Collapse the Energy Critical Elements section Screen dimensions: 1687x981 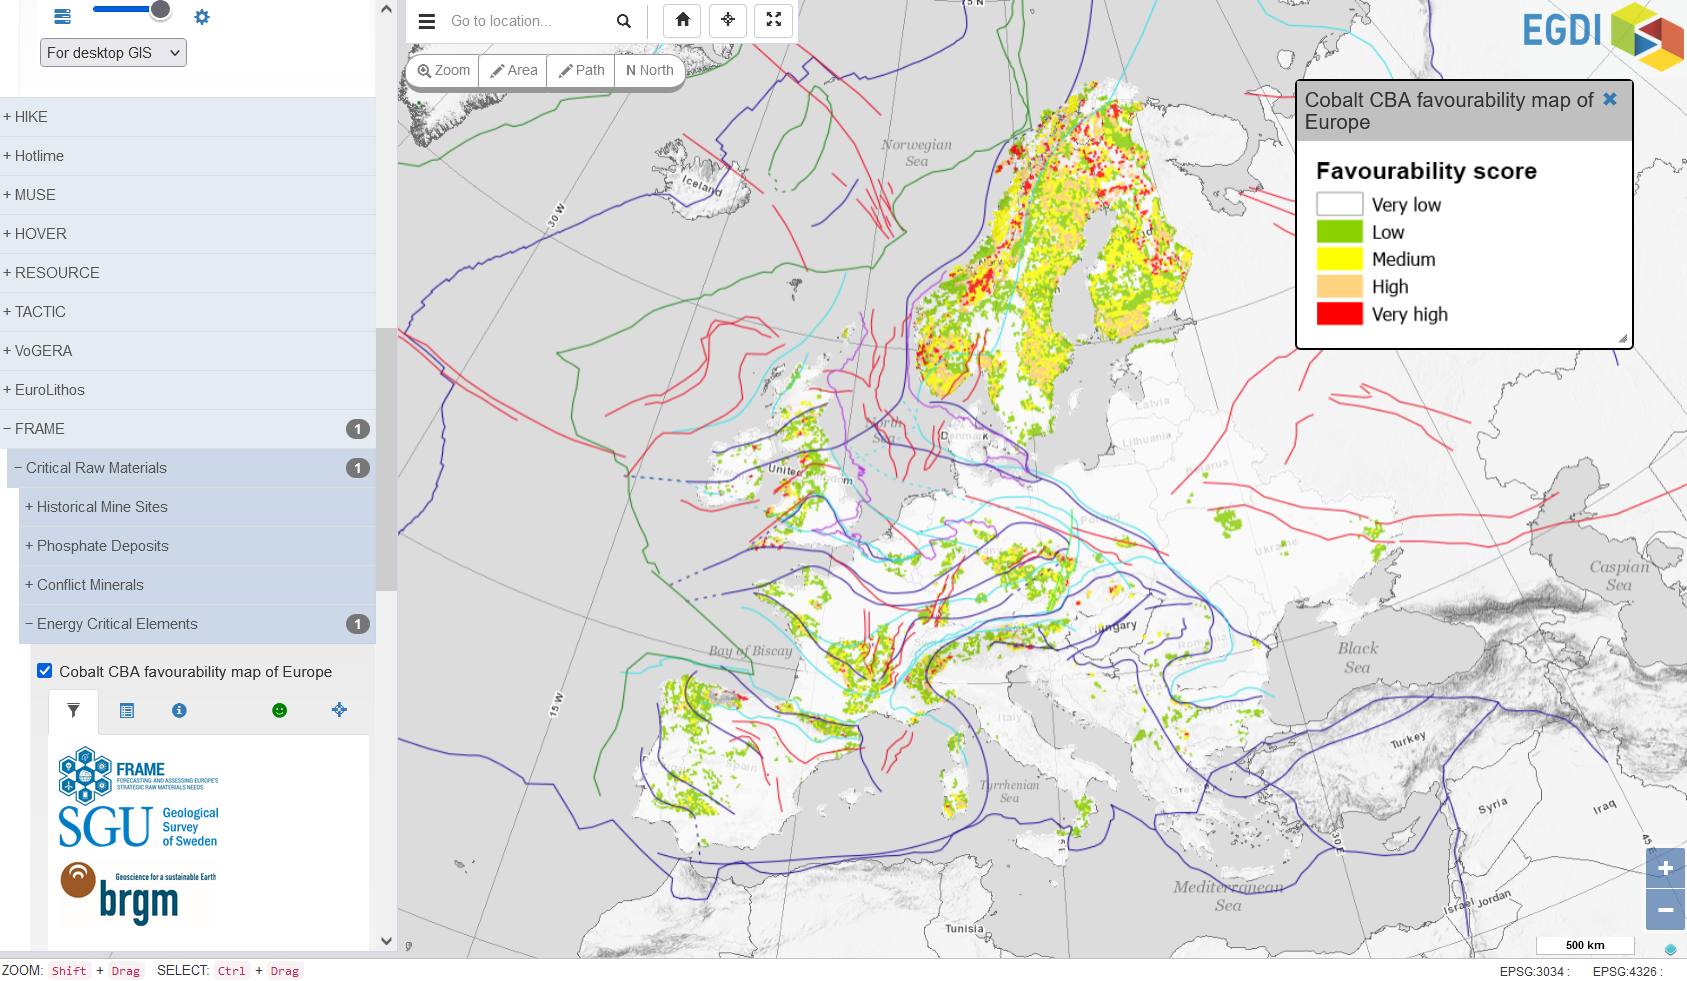point(116,624)
